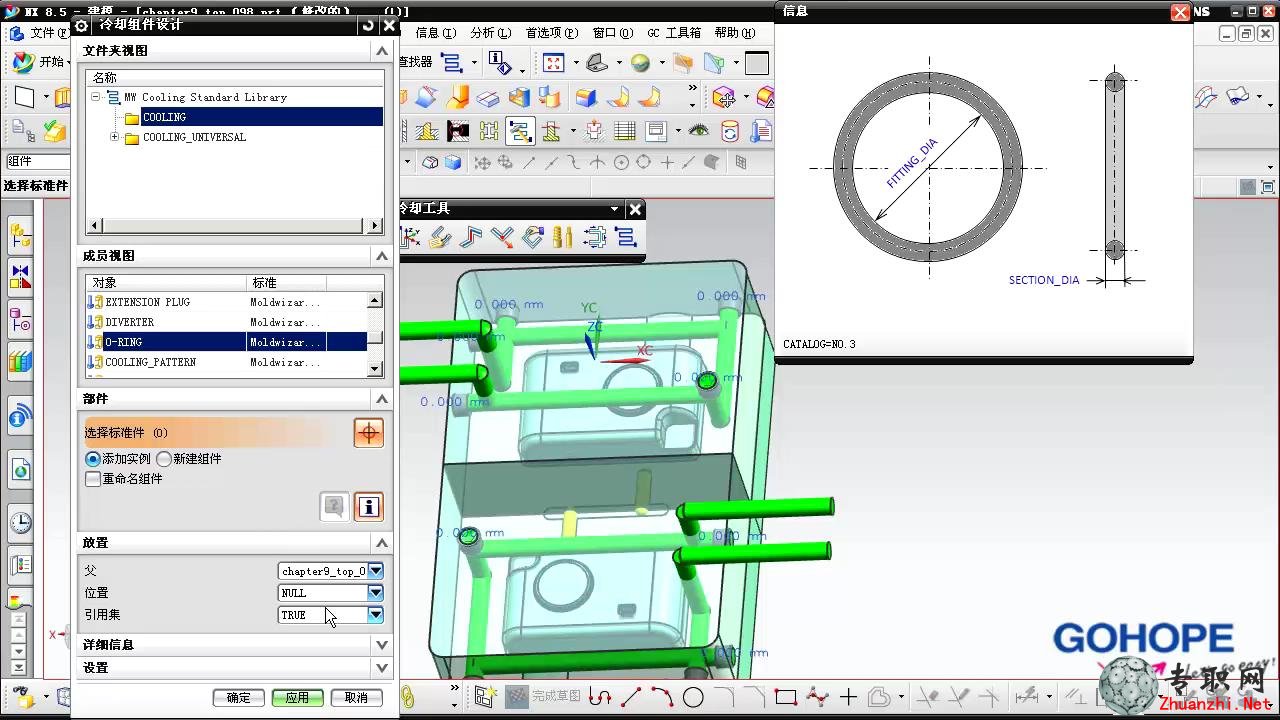The image size is (1280, 720).
Task: Click the red cylinder refresh icon
Action: click(x=730, y=131)
